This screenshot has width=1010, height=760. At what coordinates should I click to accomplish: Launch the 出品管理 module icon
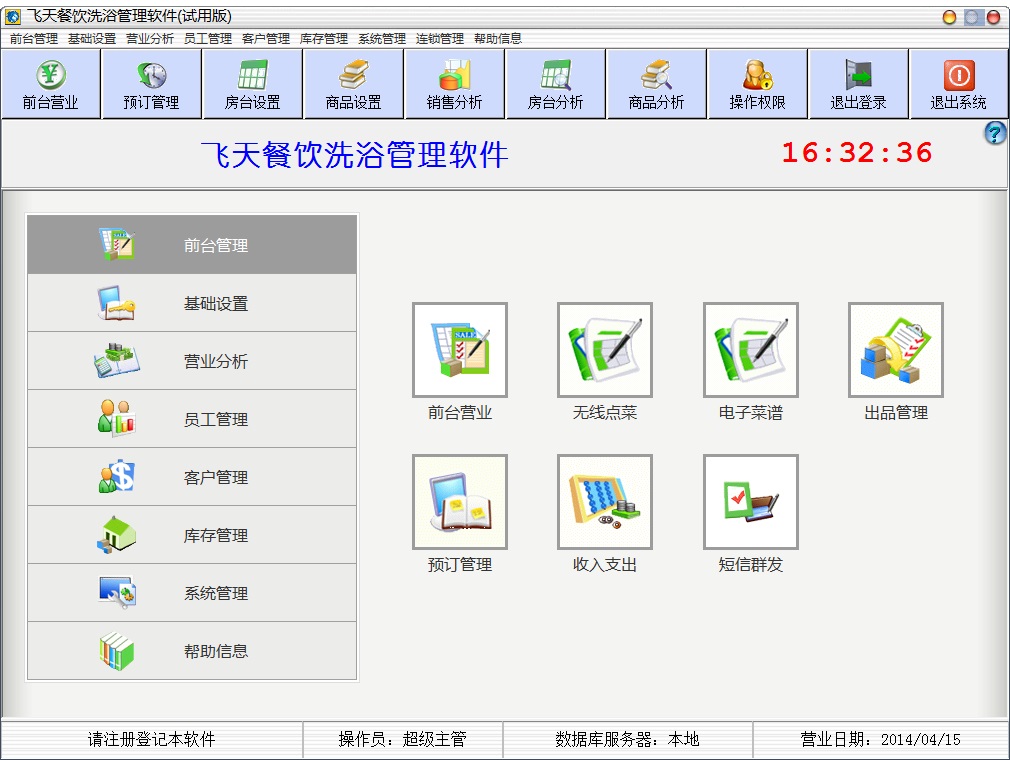895,350
